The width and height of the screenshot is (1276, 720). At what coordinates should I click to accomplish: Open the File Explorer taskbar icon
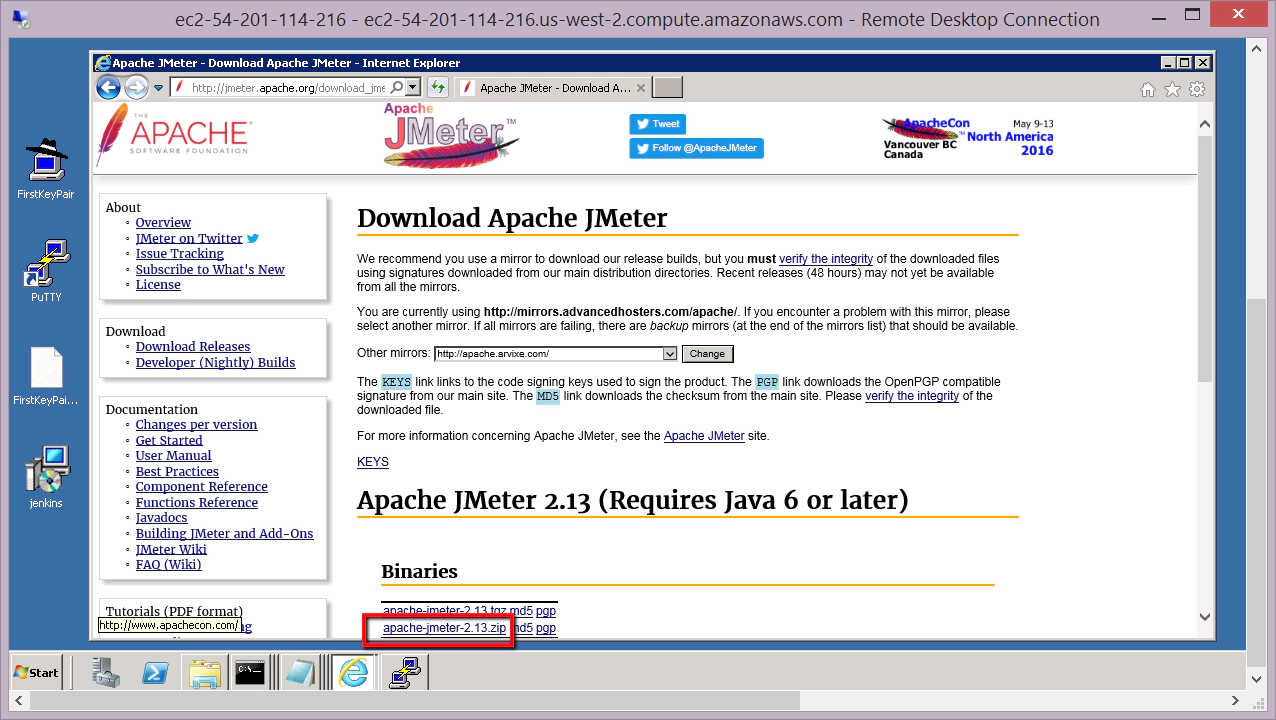point(203,673)
